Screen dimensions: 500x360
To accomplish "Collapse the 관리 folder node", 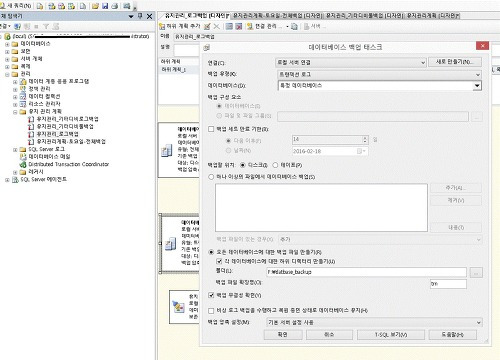I will pyautogui.click(x=7, y=74).
